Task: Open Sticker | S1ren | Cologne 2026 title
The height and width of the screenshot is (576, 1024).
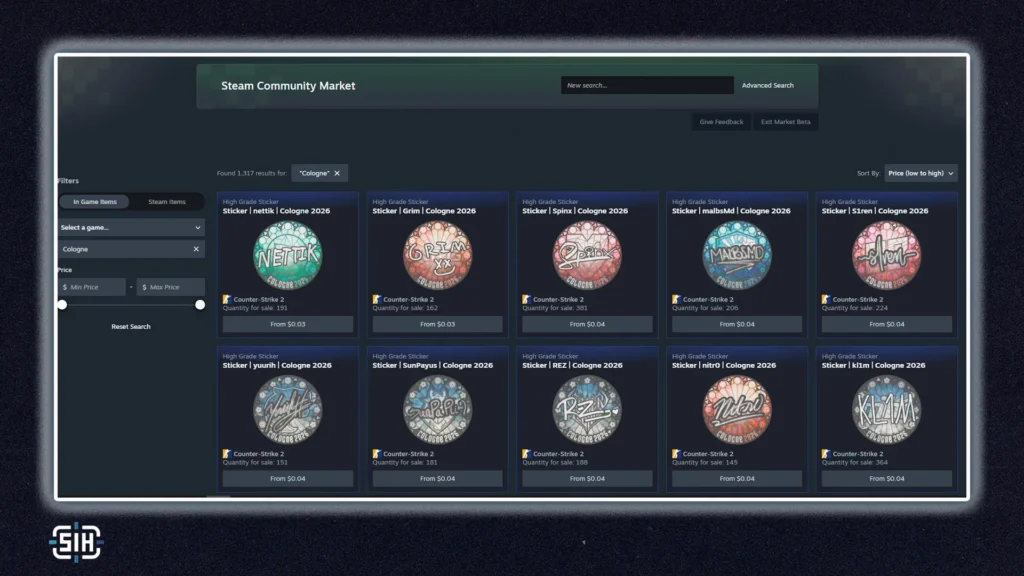Action: 874,211
